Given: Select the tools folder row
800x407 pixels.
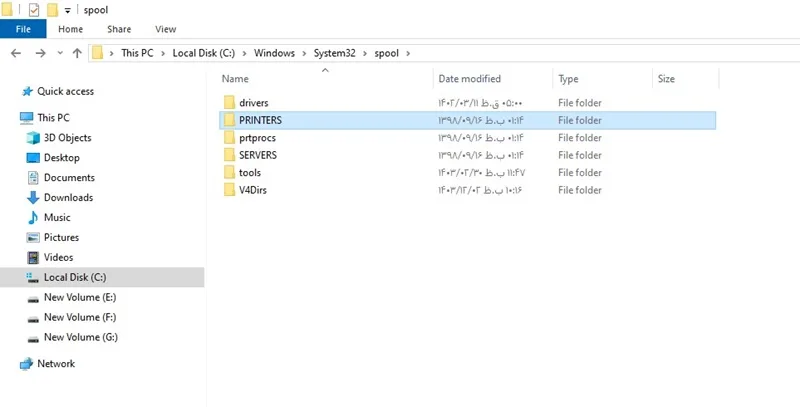Looking at the screenshot, I should 467,172.
